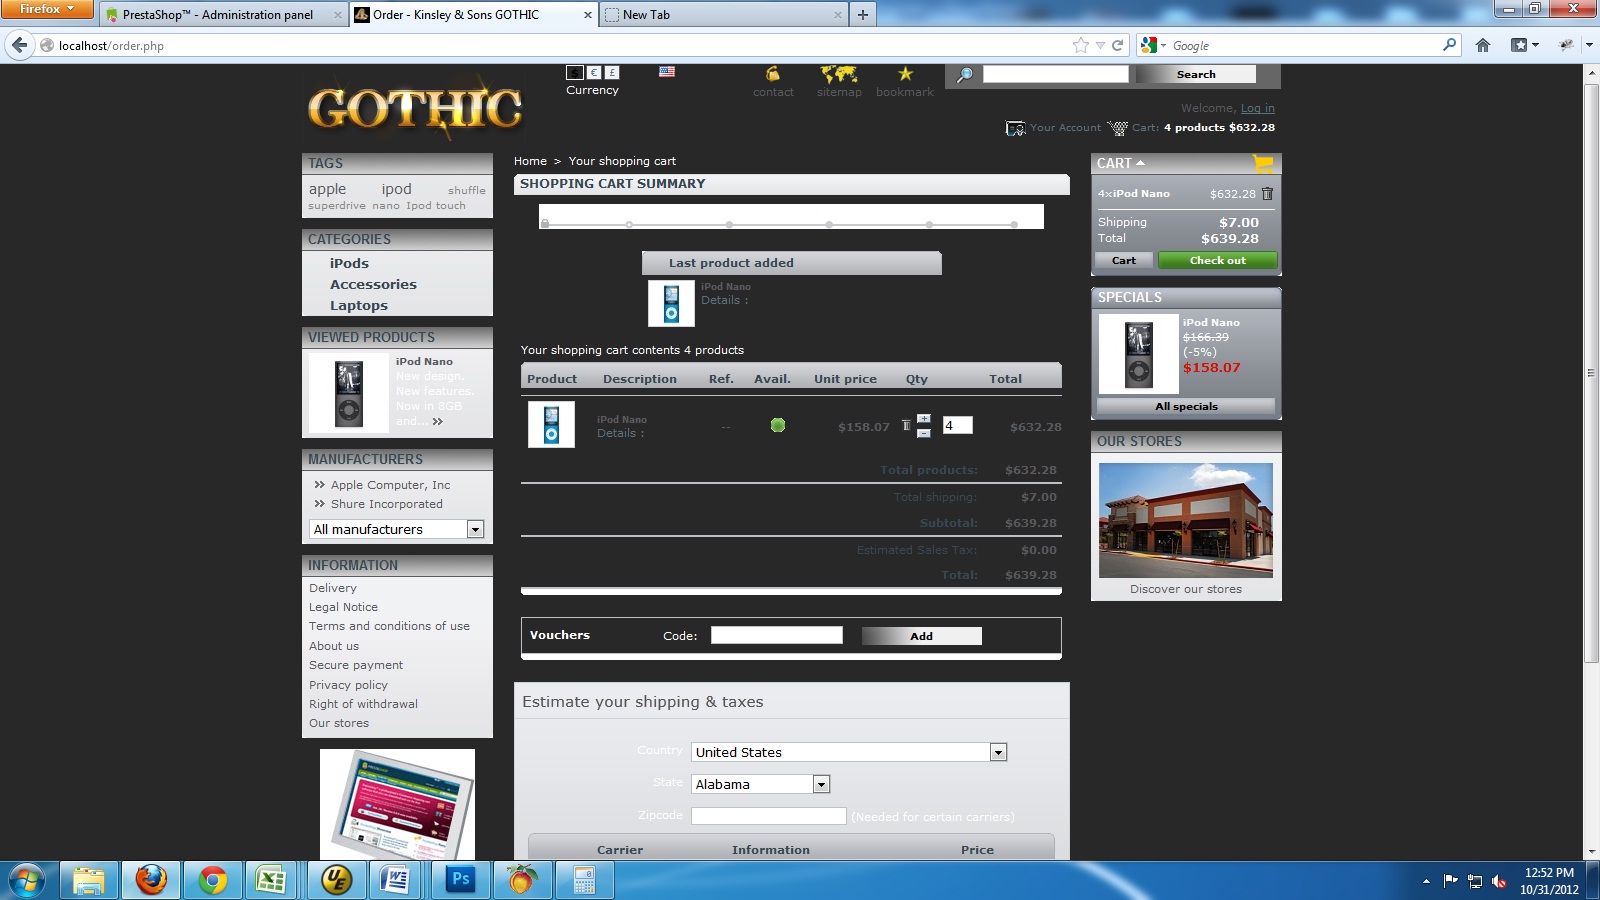
Task: Click the GOTHIC store logo
Action: point(415,108)
